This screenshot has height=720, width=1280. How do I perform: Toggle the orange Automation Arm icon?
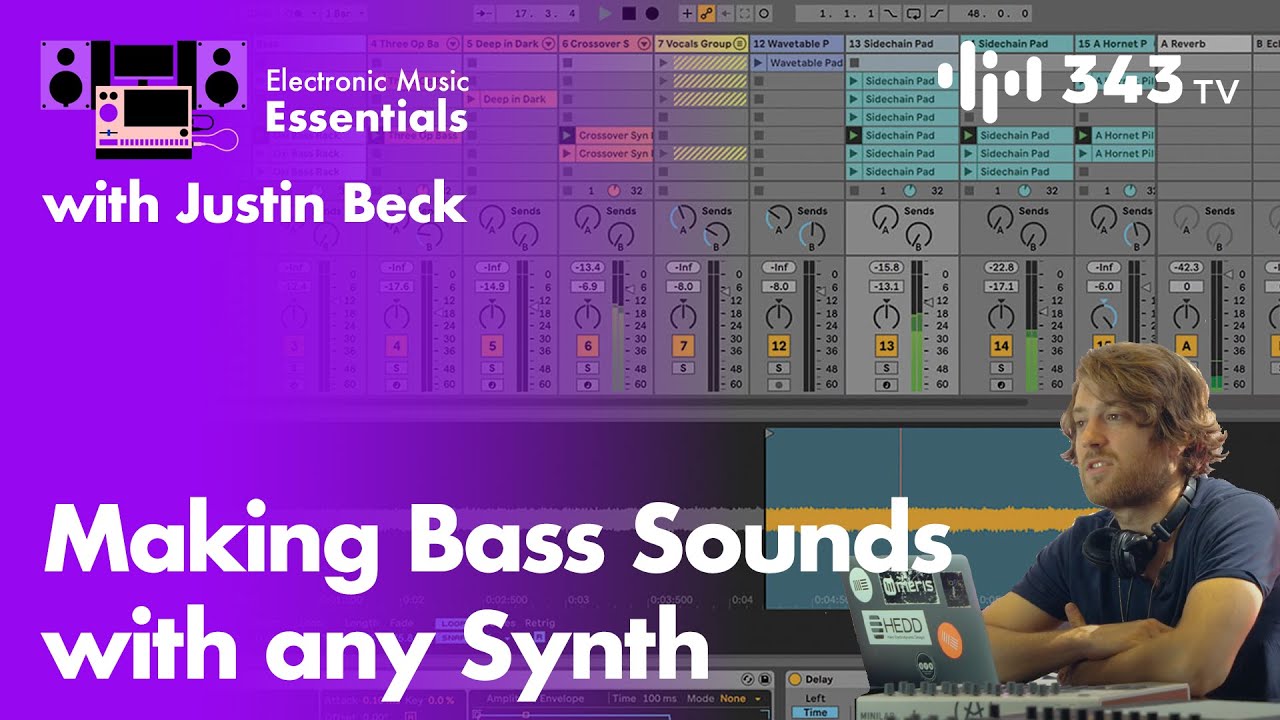click(706, 13)
